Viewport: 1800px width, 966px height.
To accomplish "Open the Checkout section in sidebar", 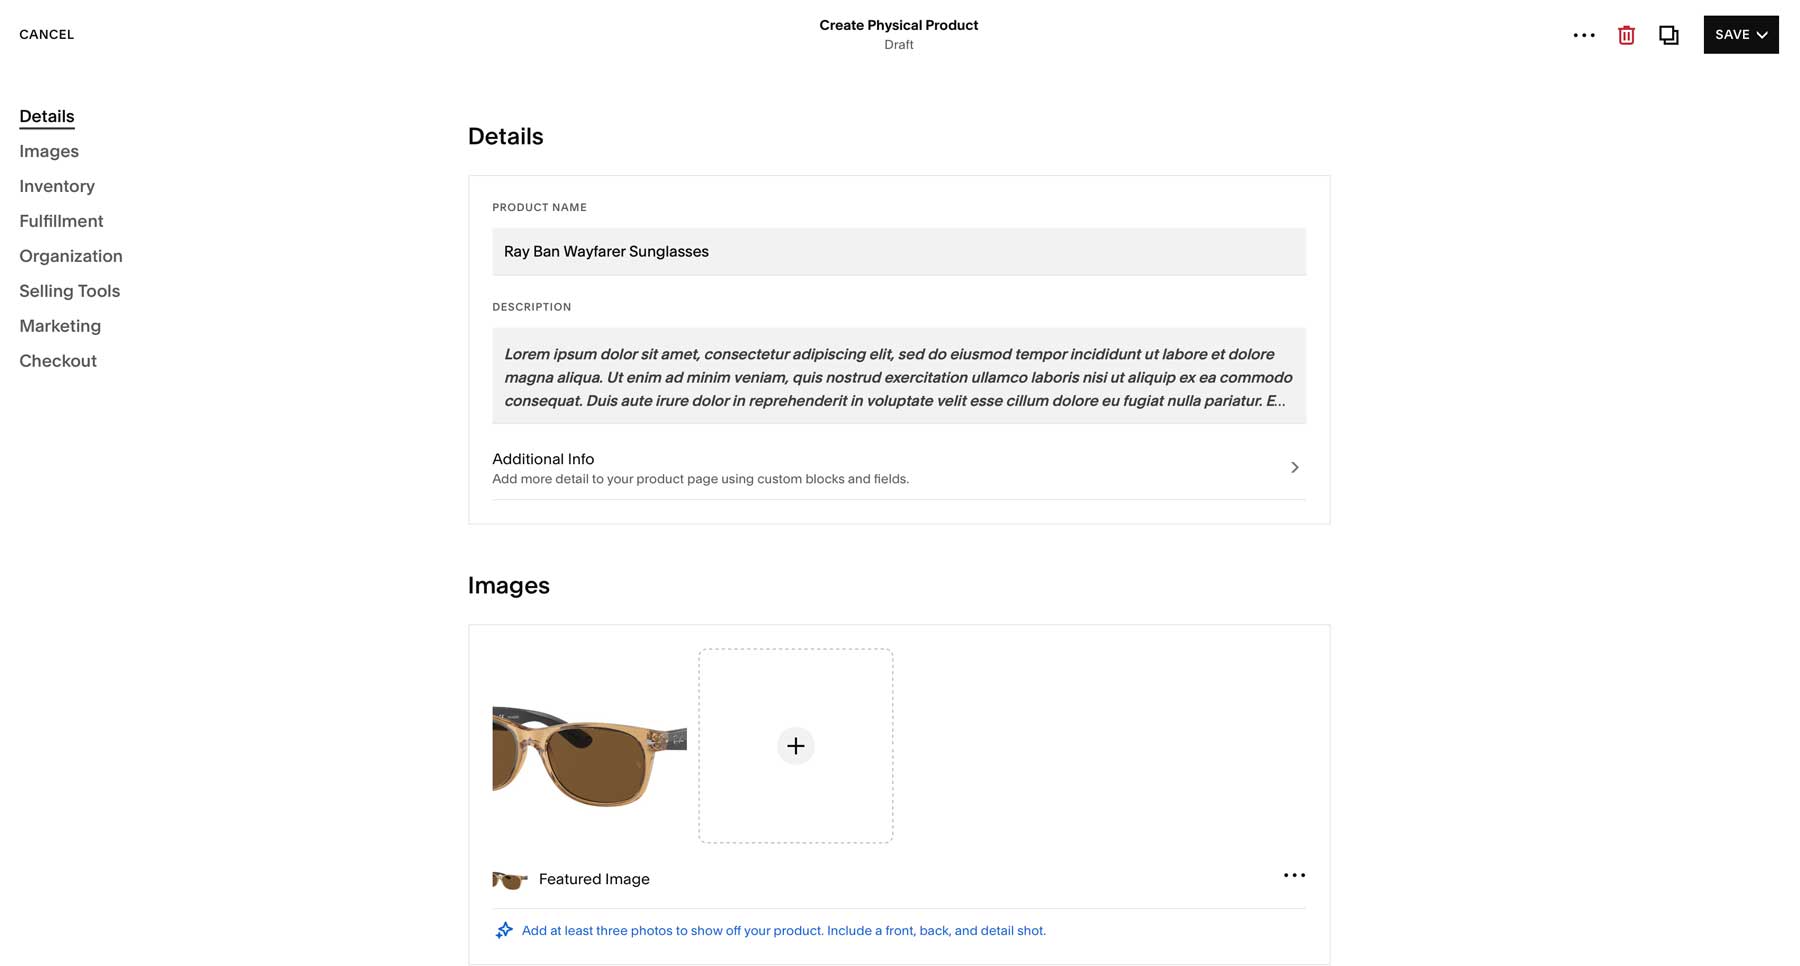I will pos(58,360).
